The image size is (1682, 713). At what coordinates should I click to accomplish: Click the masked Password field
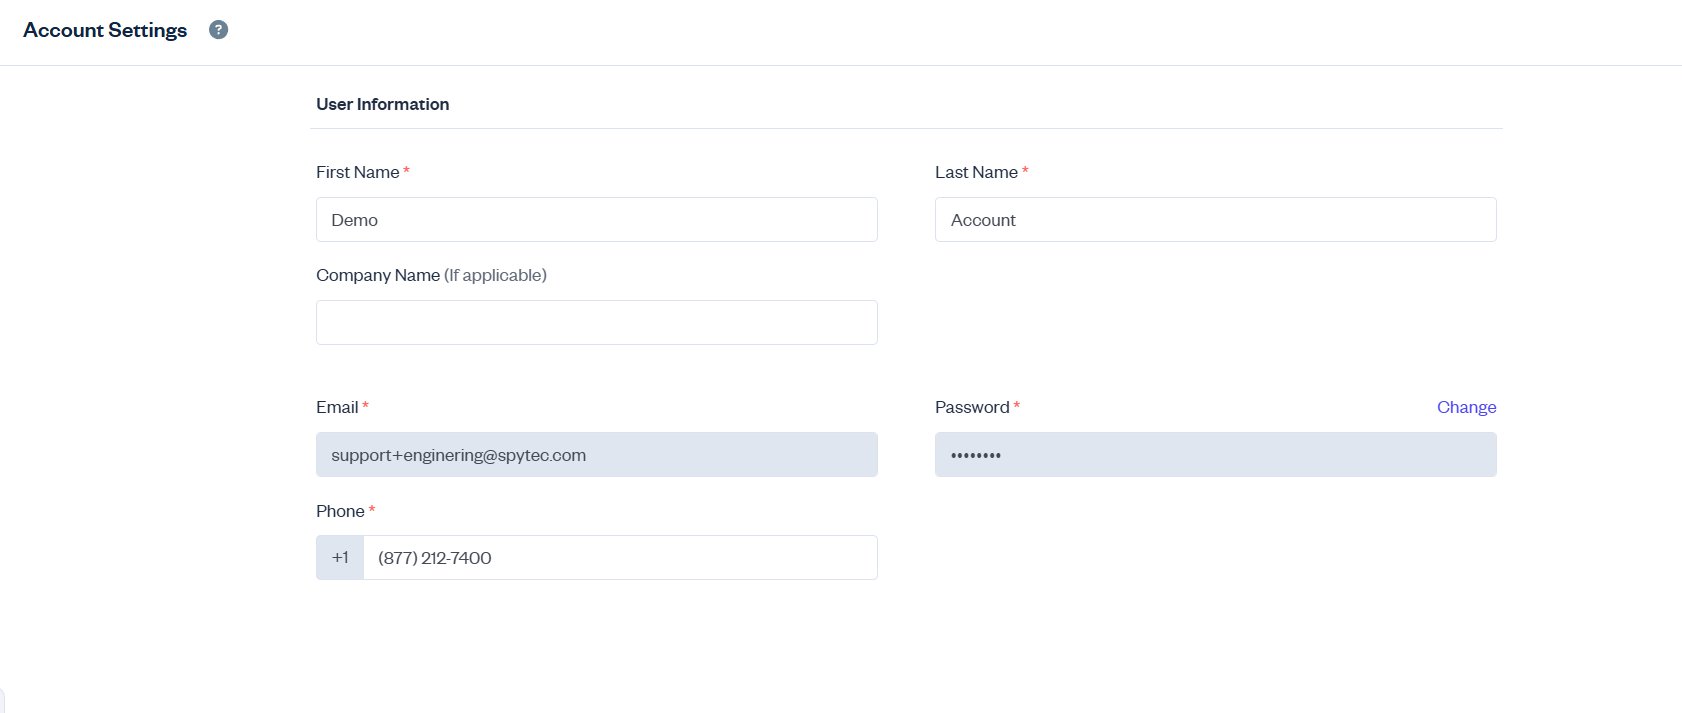[1215, 455]
